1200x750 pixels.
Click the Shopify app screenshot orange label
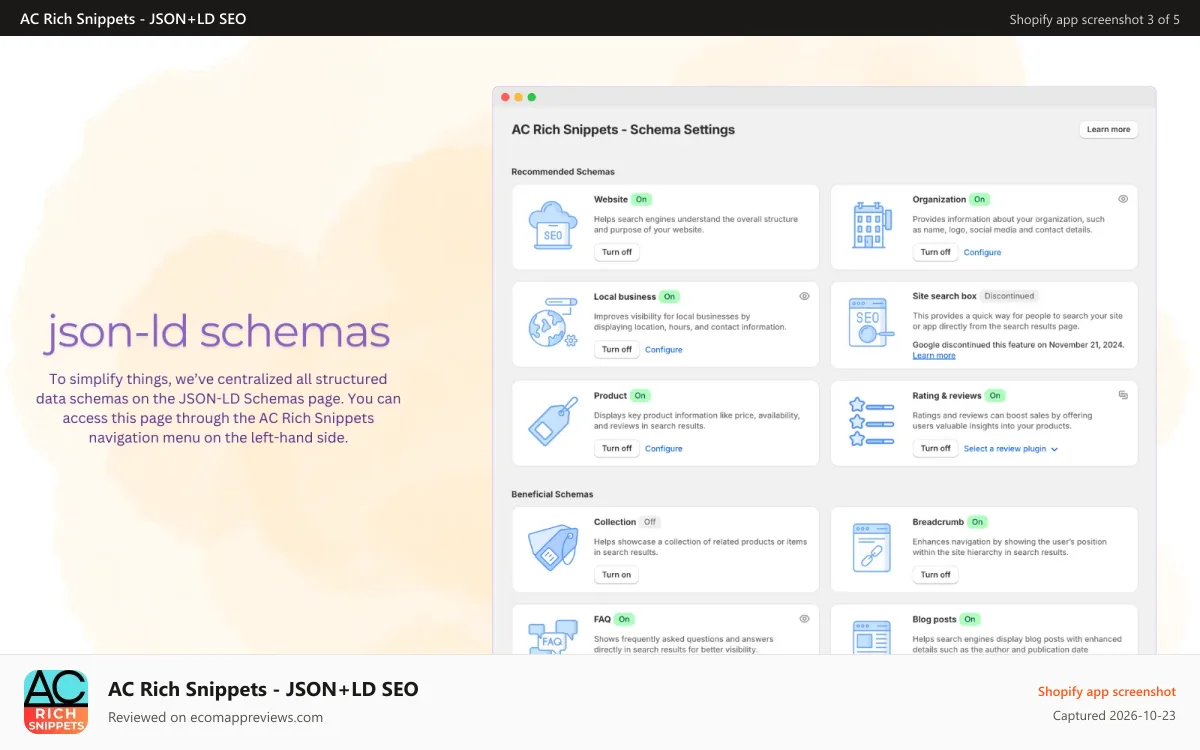point(1107,691)
